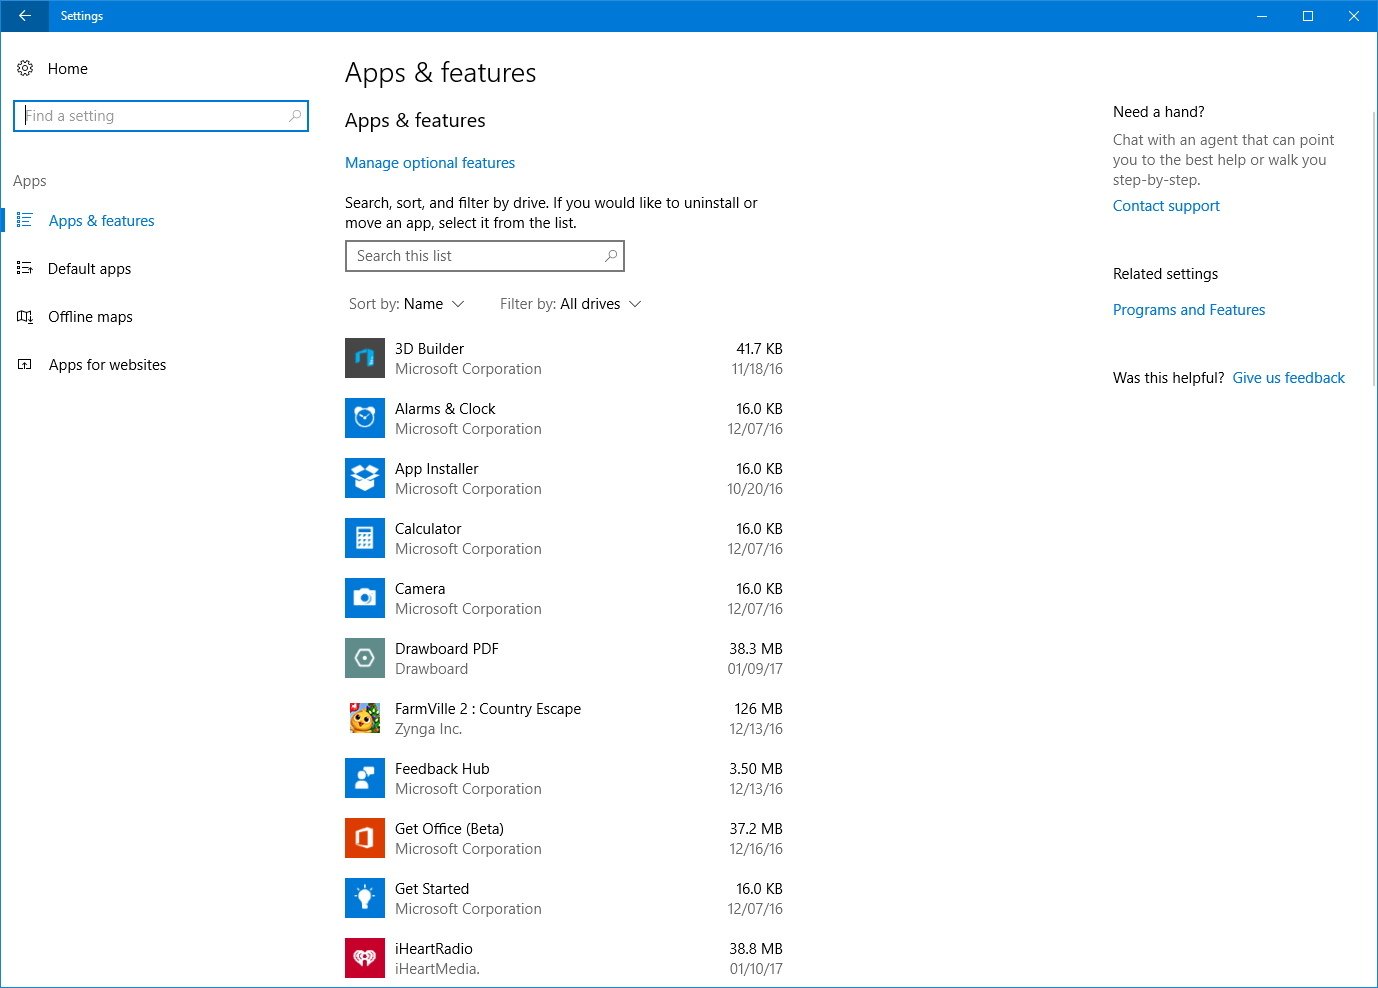Viewport: 1378px width, 988px height.
Task: Click the Offline maps sidebar icon
Action: pyautogui.click(x=25, y=316)
